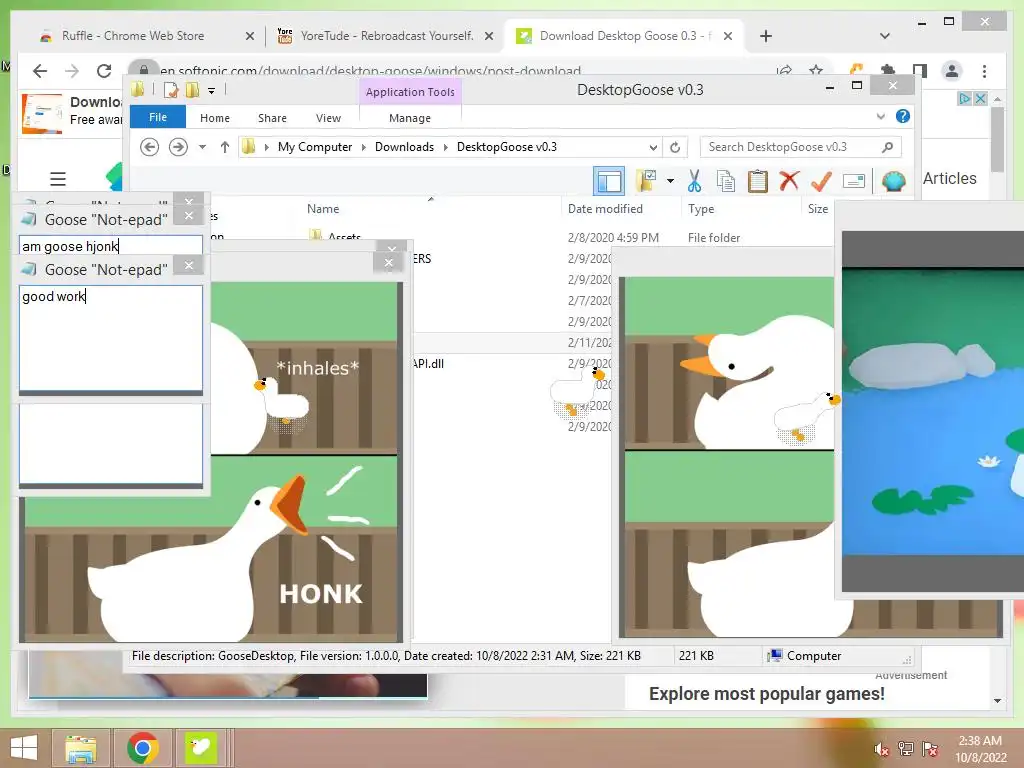Switch to the View ribbon tab
Image resolution: width=1024 pixels, height=768 pixels.
(x=328, y=118)
